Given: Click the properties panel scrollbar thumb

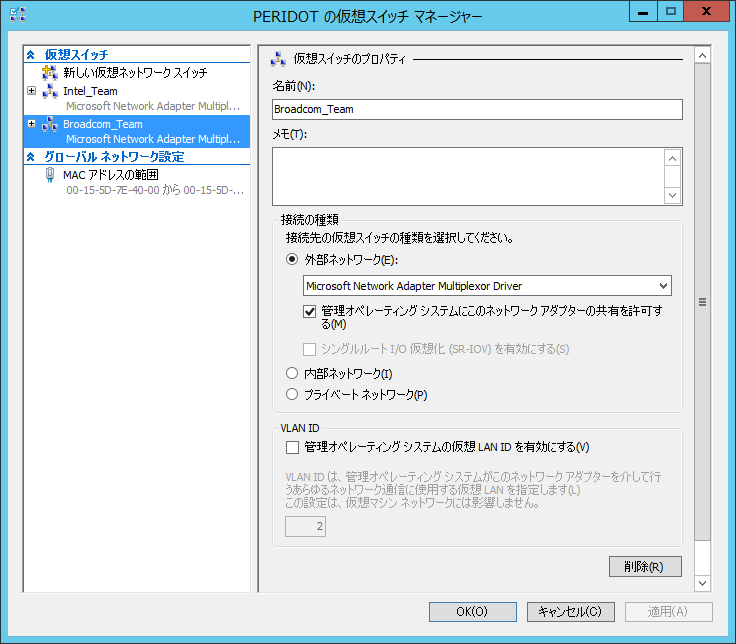Looking at the screenshot, I should (x=702, y=302).
